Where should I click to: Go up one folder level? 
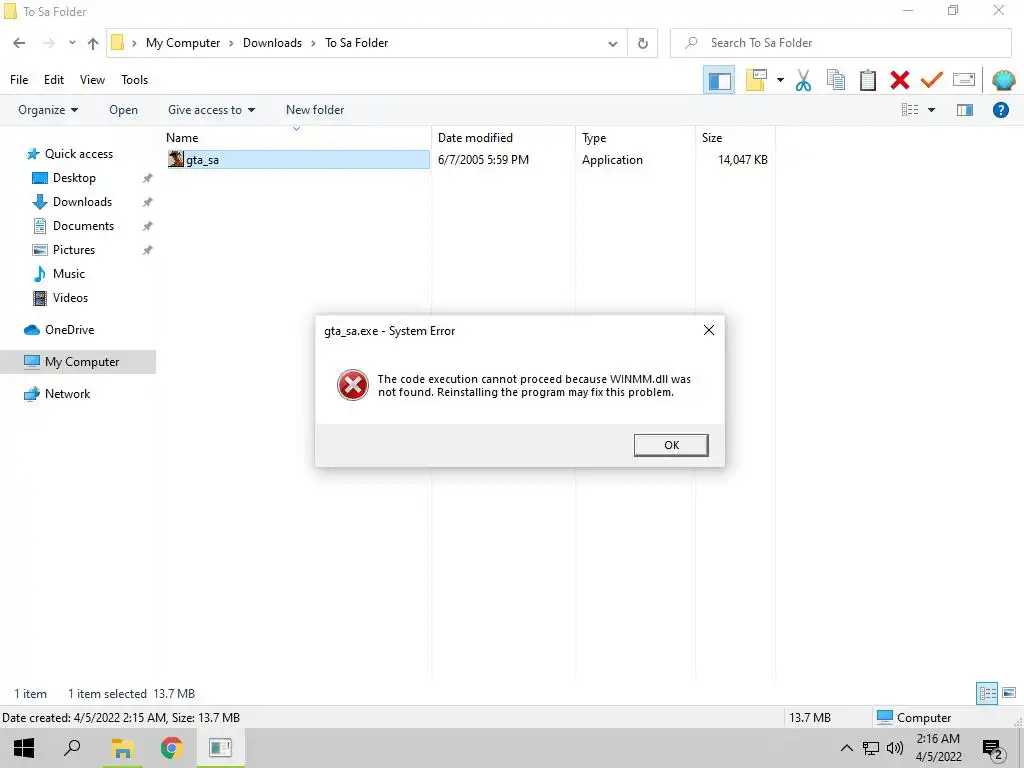point(93,44)
